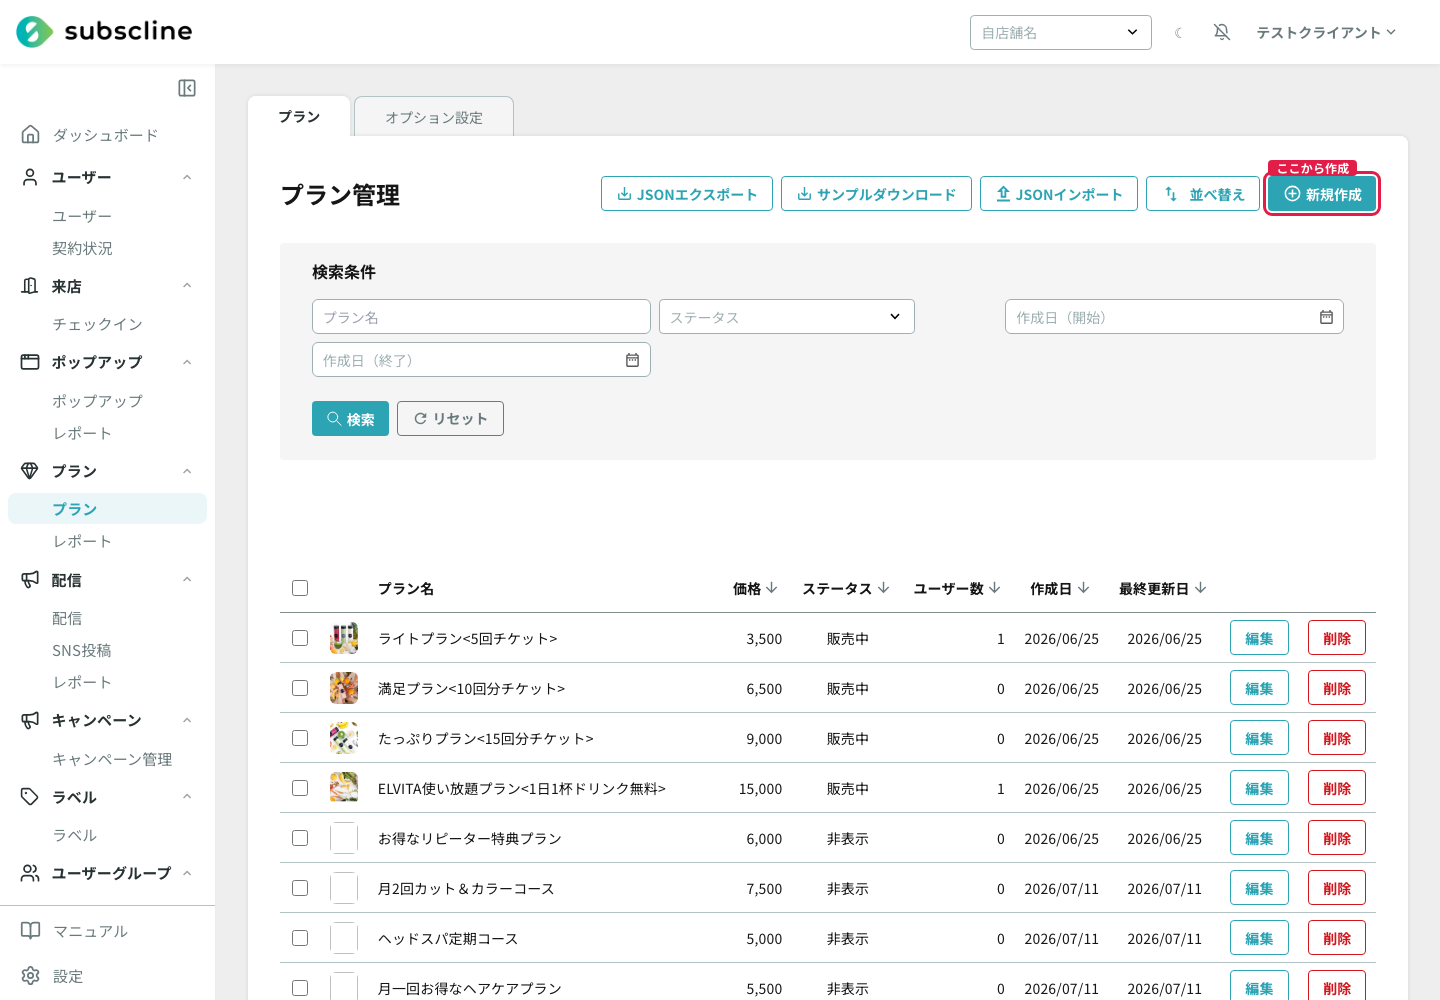Edit the 満足プラン<10回分チケット> row
Screen dimensions: 1440x1000
pyautogui.click(x=1259, y=688)
